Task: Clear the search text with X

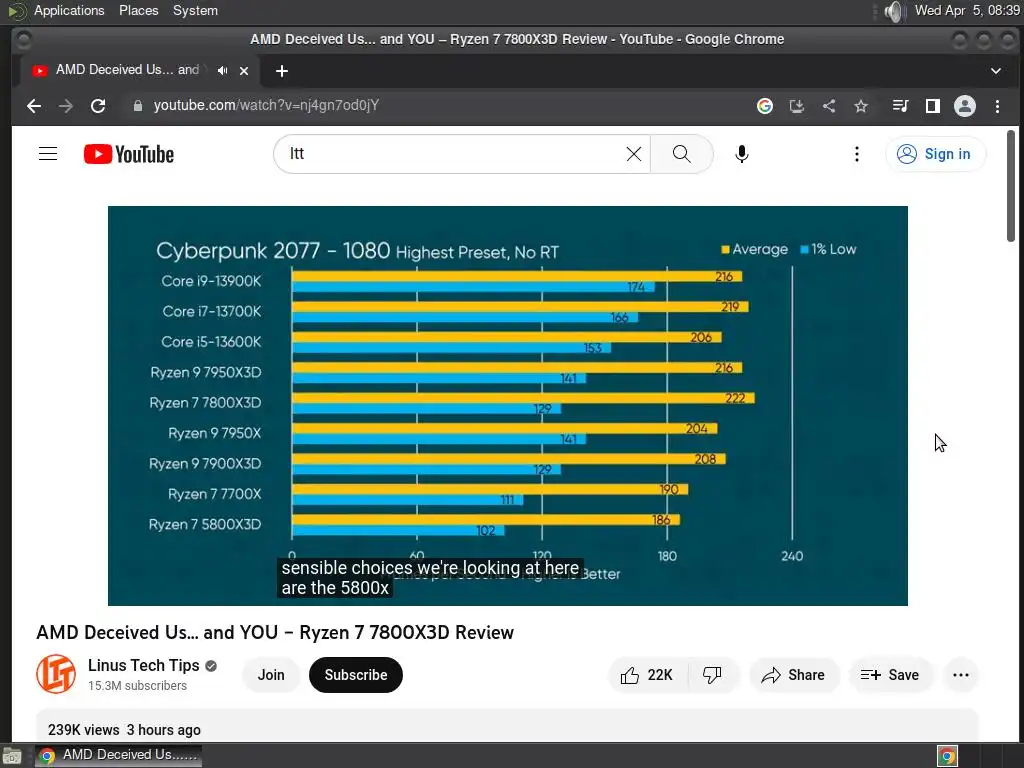Action: point(633,153)
